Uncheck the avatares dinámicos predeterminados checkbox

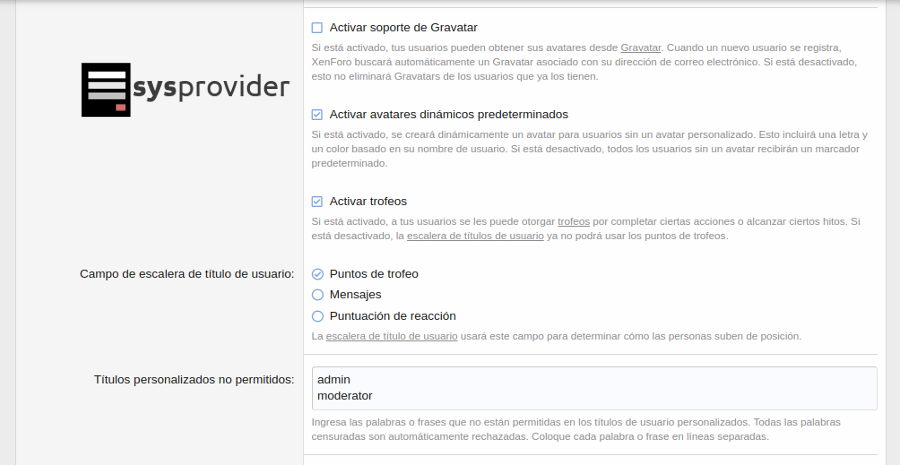(317, 114)
